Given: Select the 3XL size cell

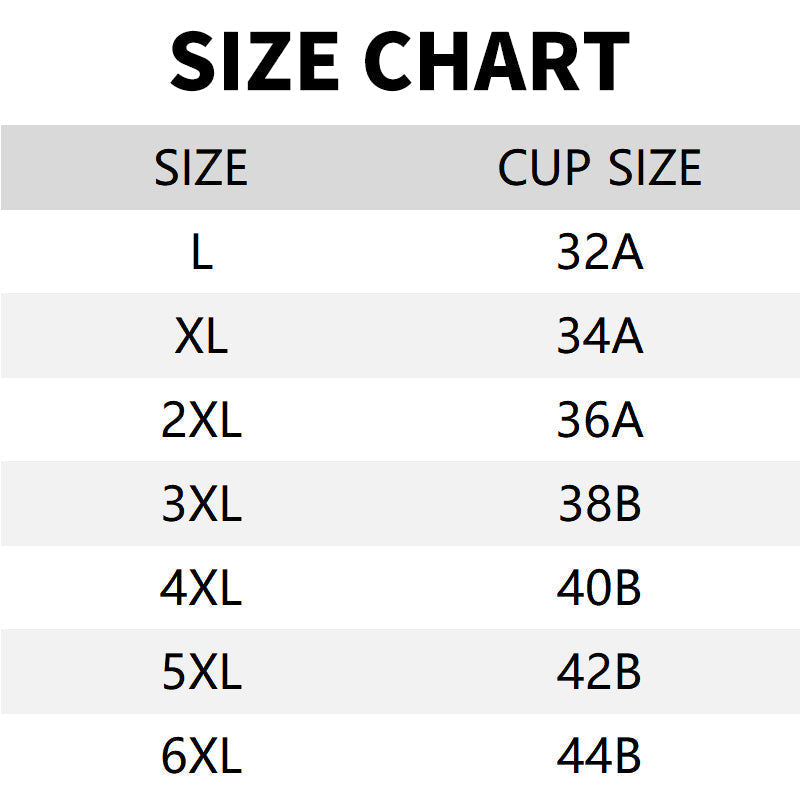Looking at the screenshot, I should click(202, 504).
